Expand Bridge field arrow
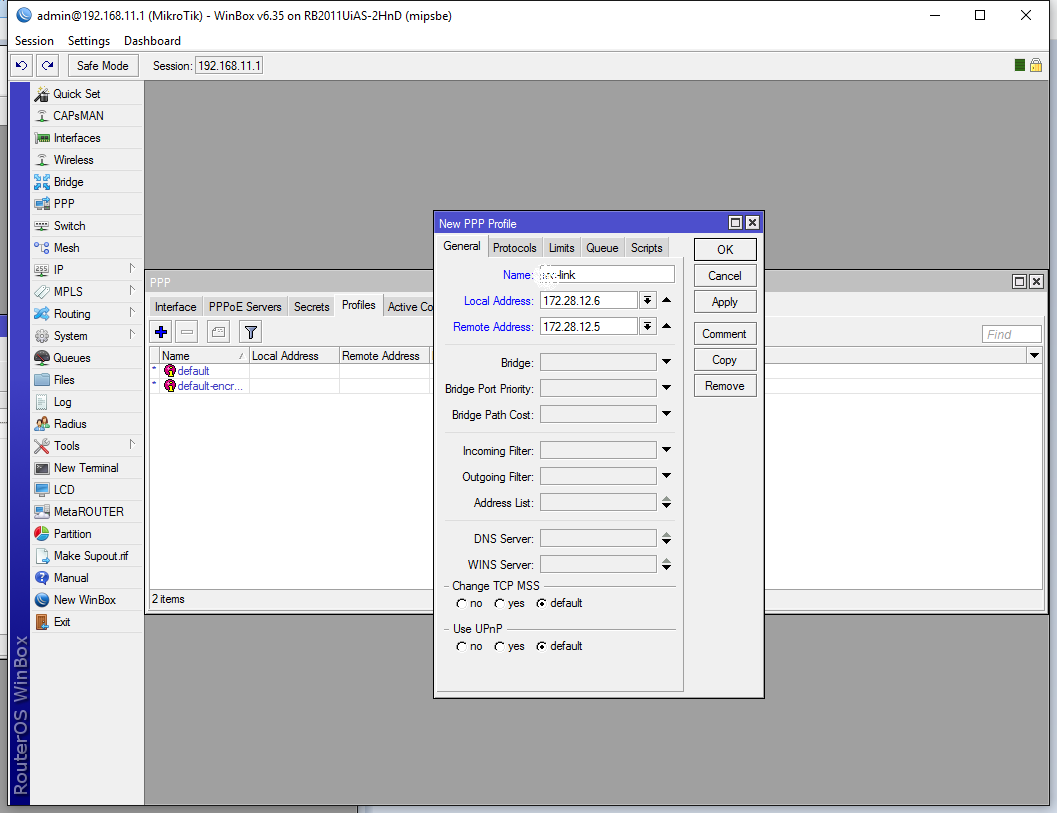This screenshot has width=1057, height=813. pos(667,362)
